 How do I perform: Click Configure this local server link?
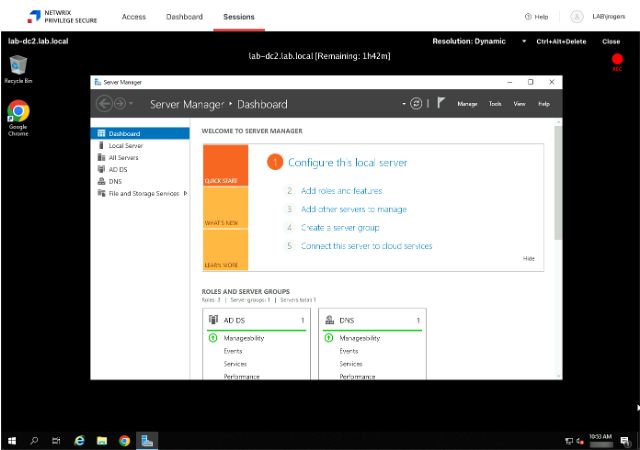(347, 163)
